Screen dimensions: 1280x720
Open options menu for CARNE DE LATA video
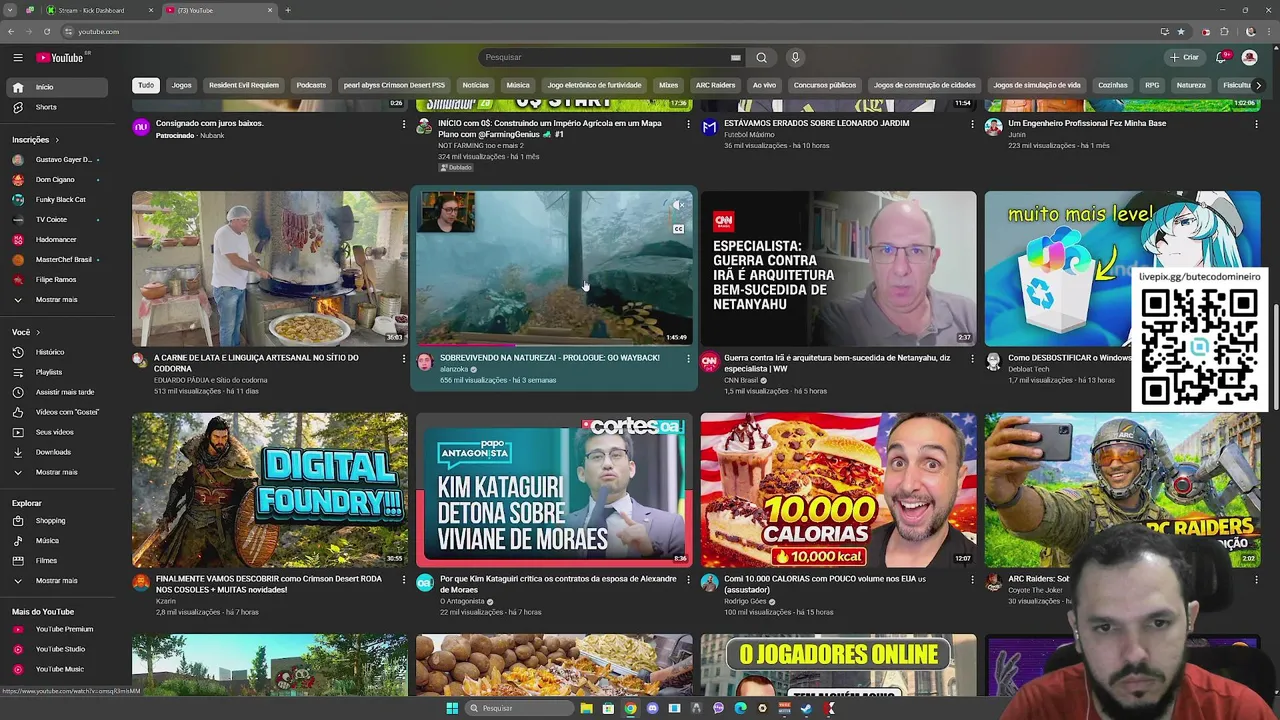coord(404,358)
